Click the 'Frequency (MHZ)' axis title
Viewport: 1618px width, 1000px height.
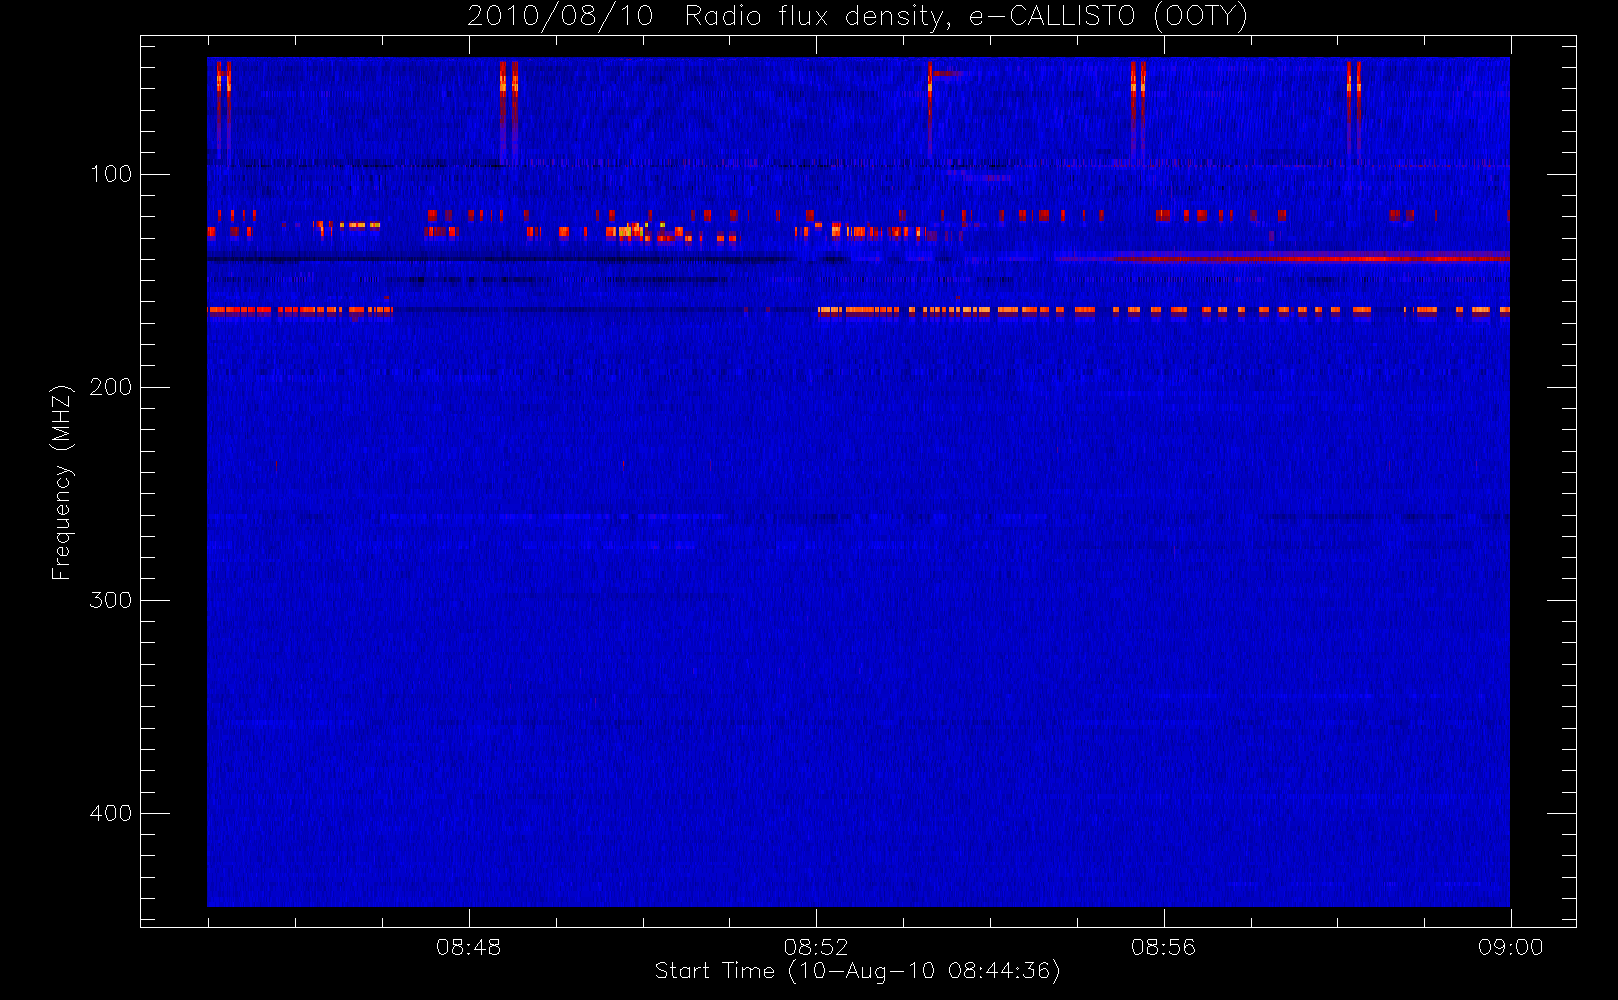click(62, 482)
